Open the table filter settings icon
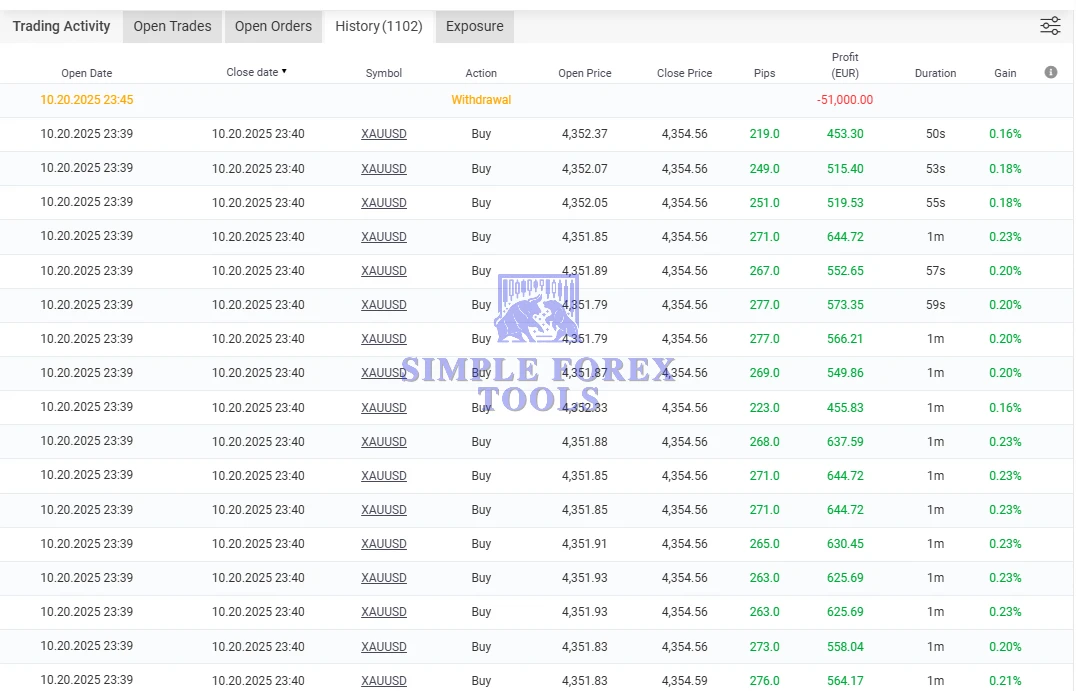 [x=1050, y=26]
